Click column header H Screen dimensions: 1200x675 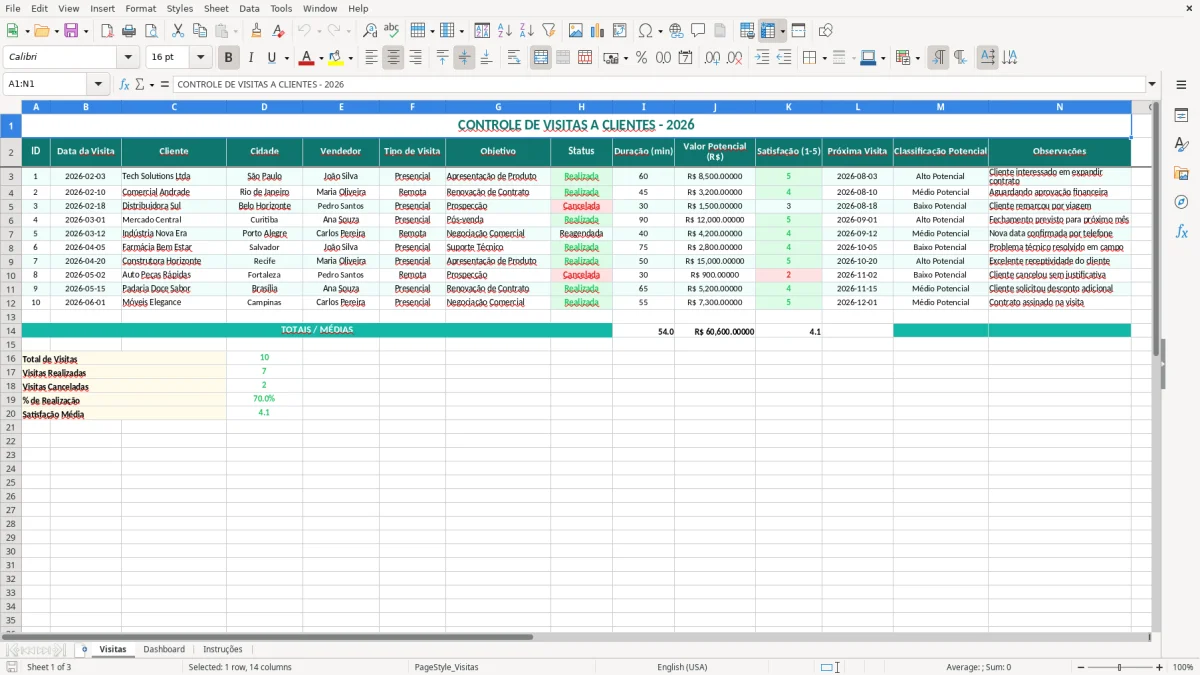(x=581, y=107)
